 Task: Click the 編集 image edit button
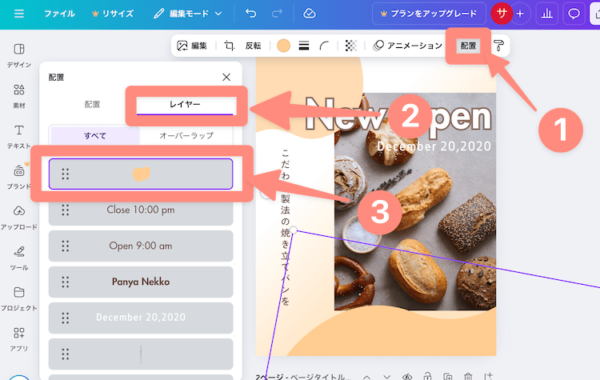coord(192,46)
